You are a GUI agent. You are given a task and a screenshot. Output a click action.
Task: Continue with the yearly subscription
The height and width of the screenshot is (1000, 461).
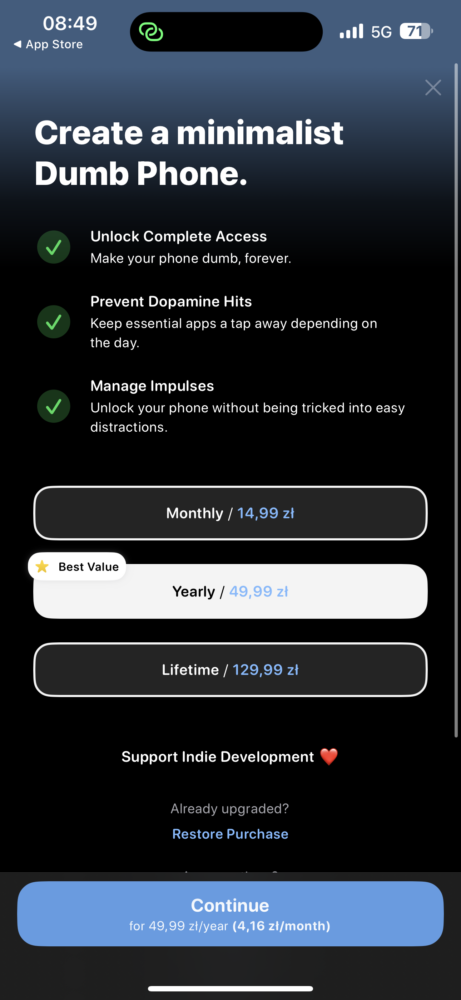coord(230,914)
